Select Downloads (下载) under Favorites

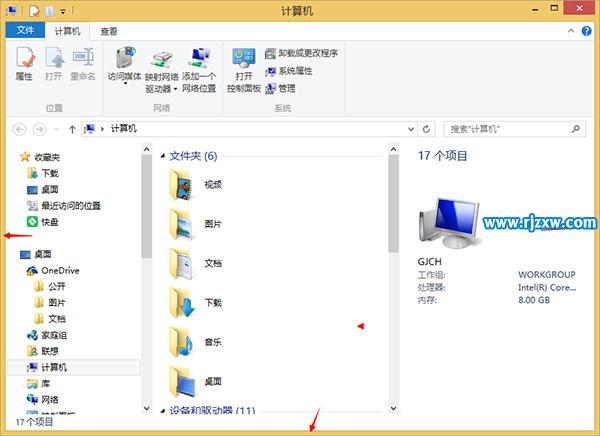(x=43, y=173)
